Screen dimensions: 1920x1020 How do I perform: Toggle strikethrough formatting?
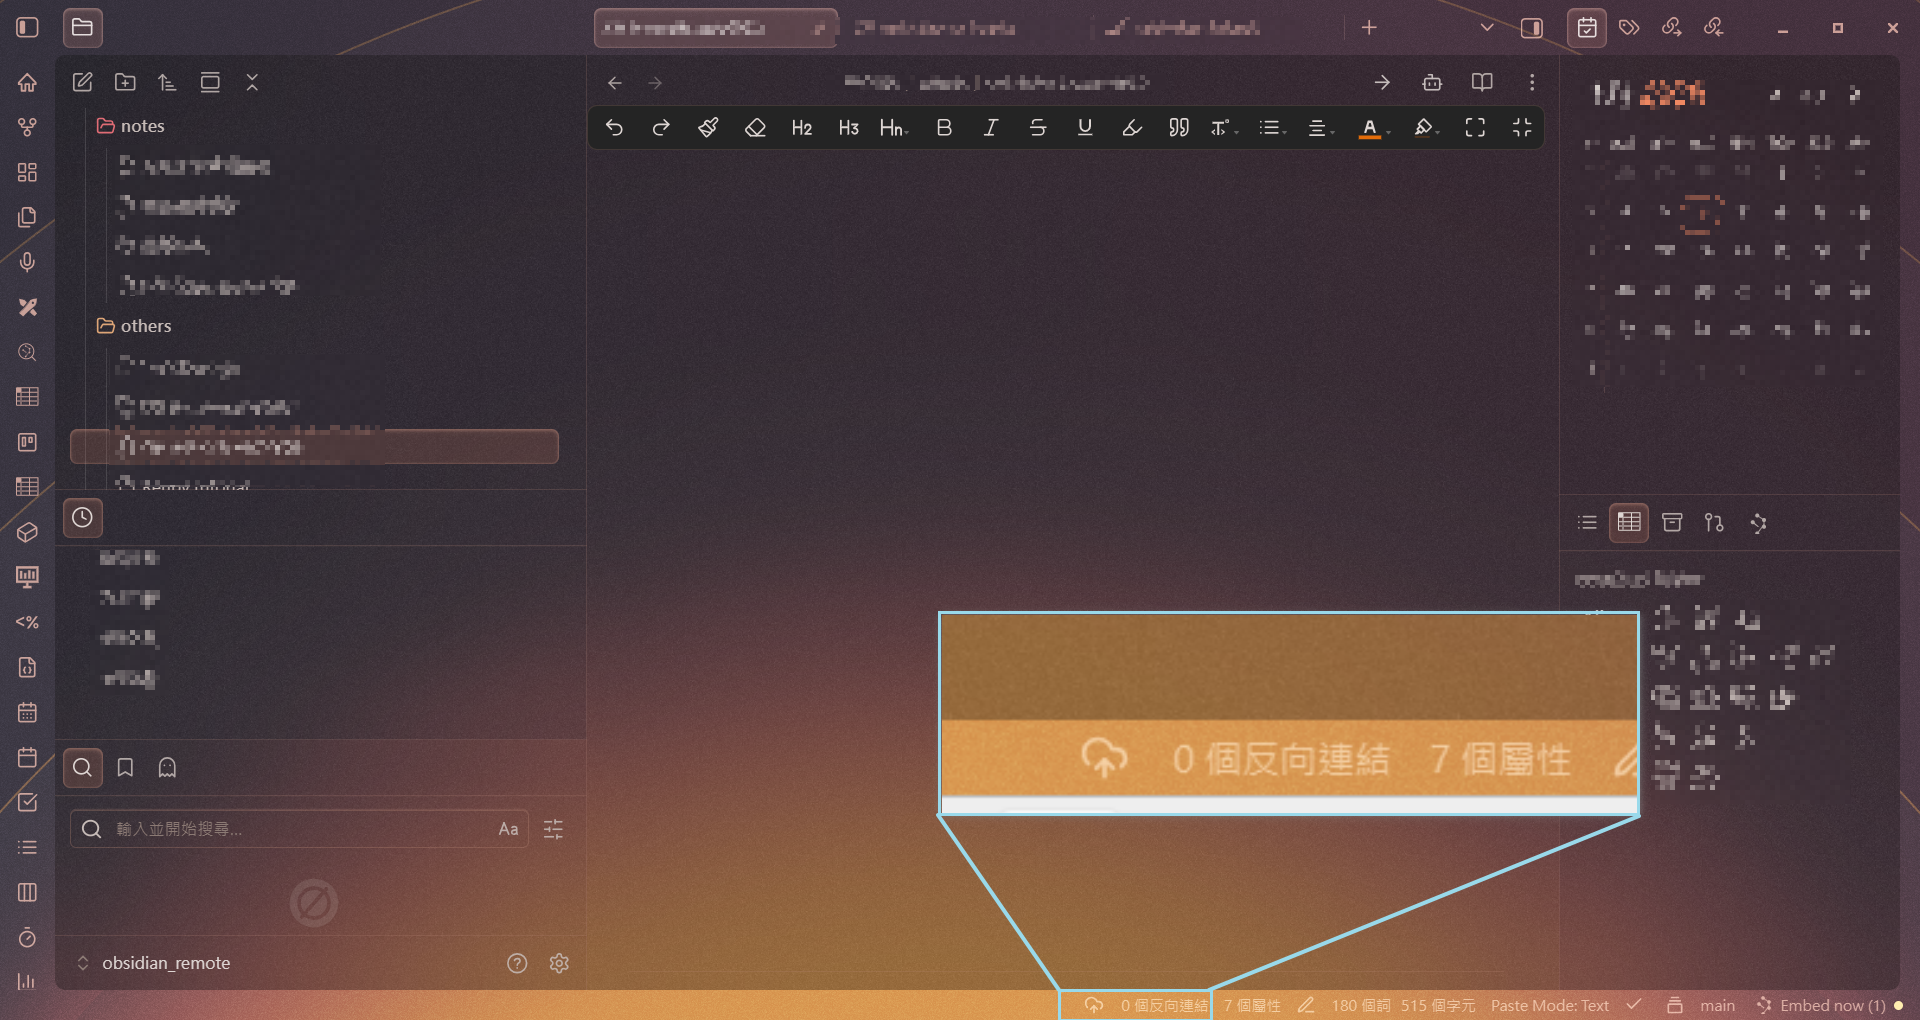[1038, 127]
